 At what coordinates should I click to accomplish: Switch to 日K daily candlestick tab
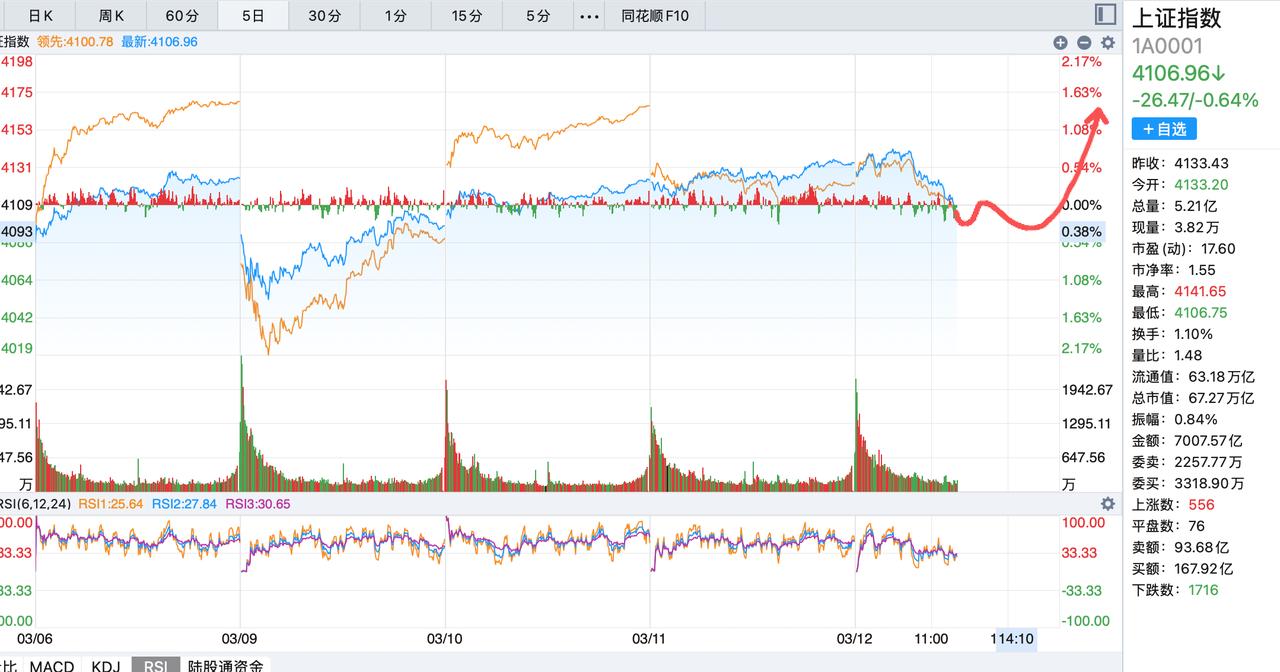point(40,16)
